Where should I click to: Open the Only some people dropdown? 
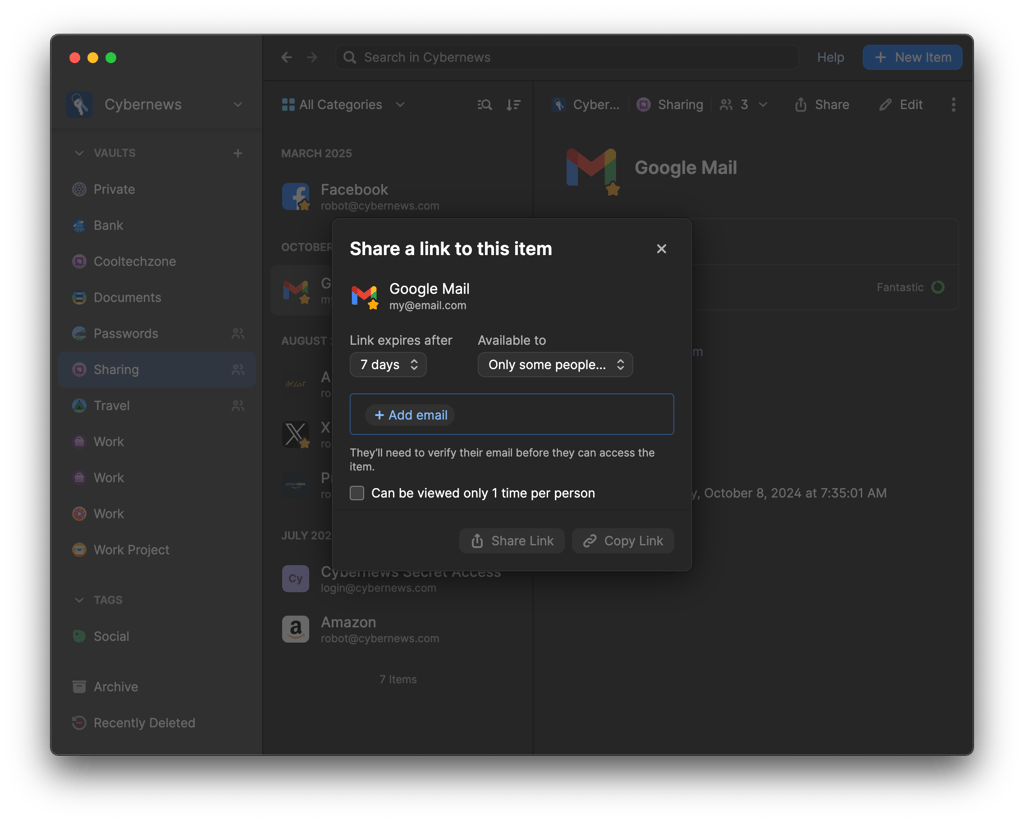[x=555, y=364]
